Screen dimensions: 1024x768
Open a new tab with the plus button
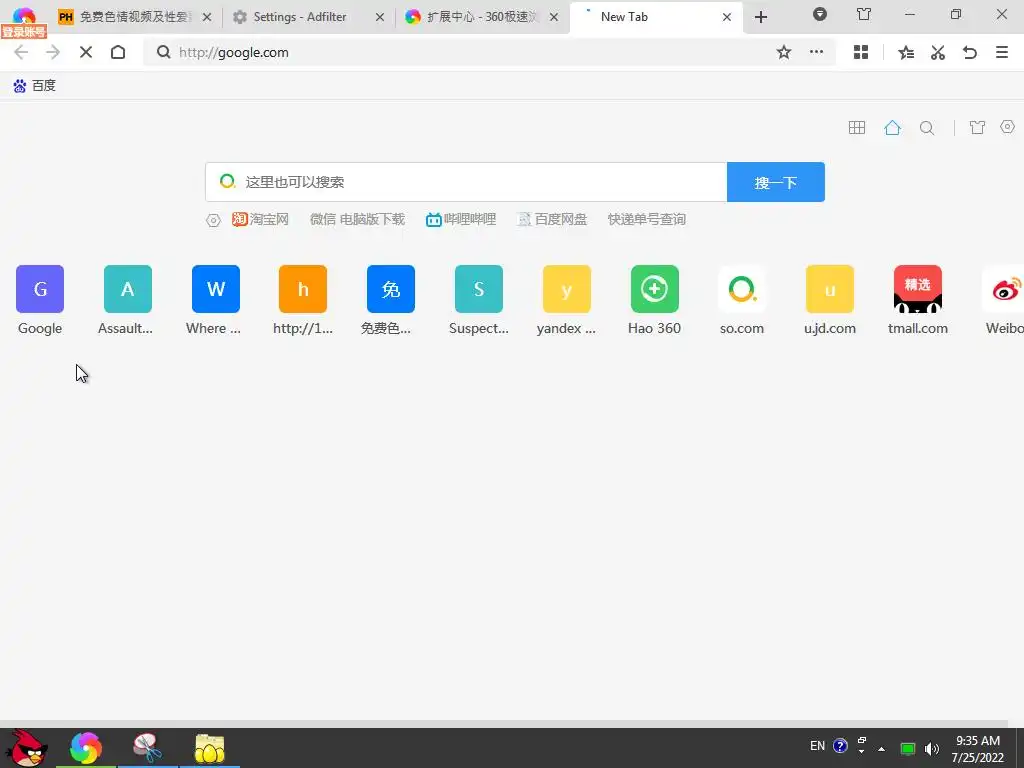point(761,17)
